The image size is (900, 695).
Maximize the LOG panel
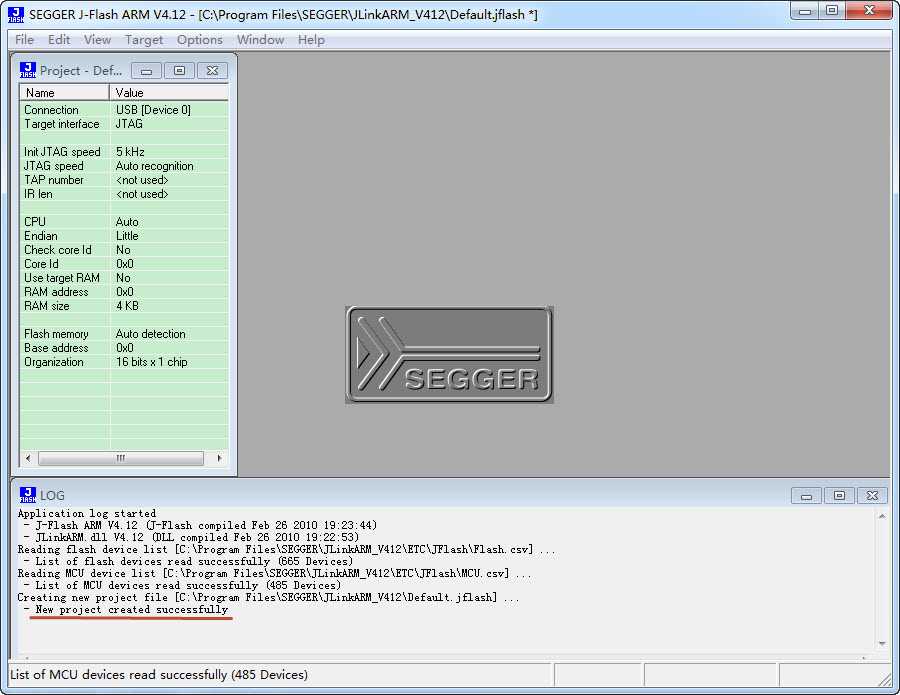pos(839,495)
